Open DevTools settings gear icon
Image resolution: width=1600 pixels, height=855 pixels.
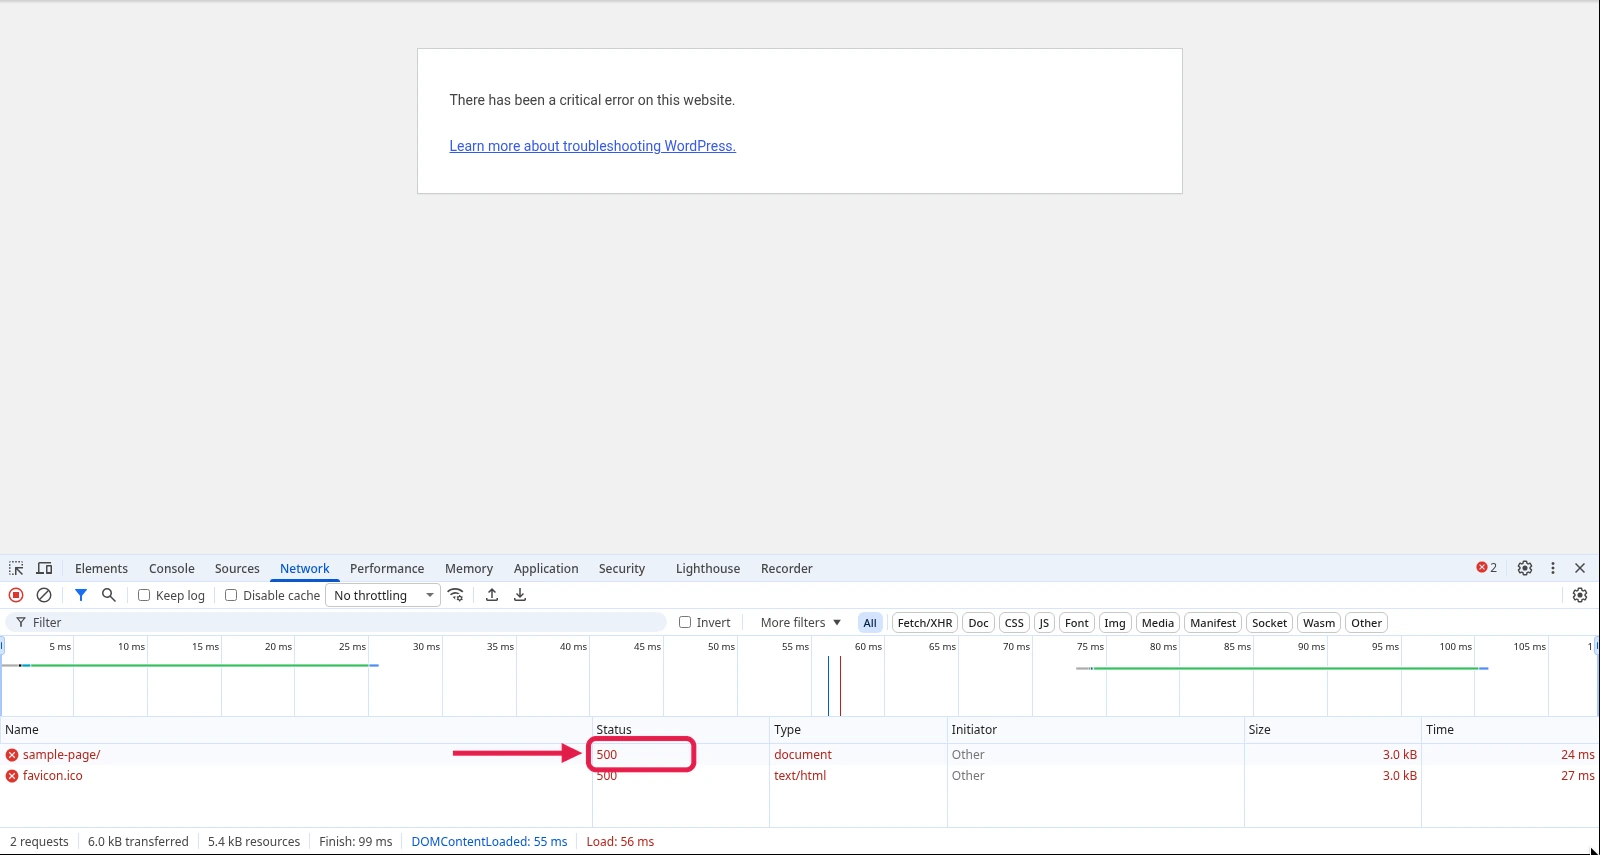[x=1525, y=568]
